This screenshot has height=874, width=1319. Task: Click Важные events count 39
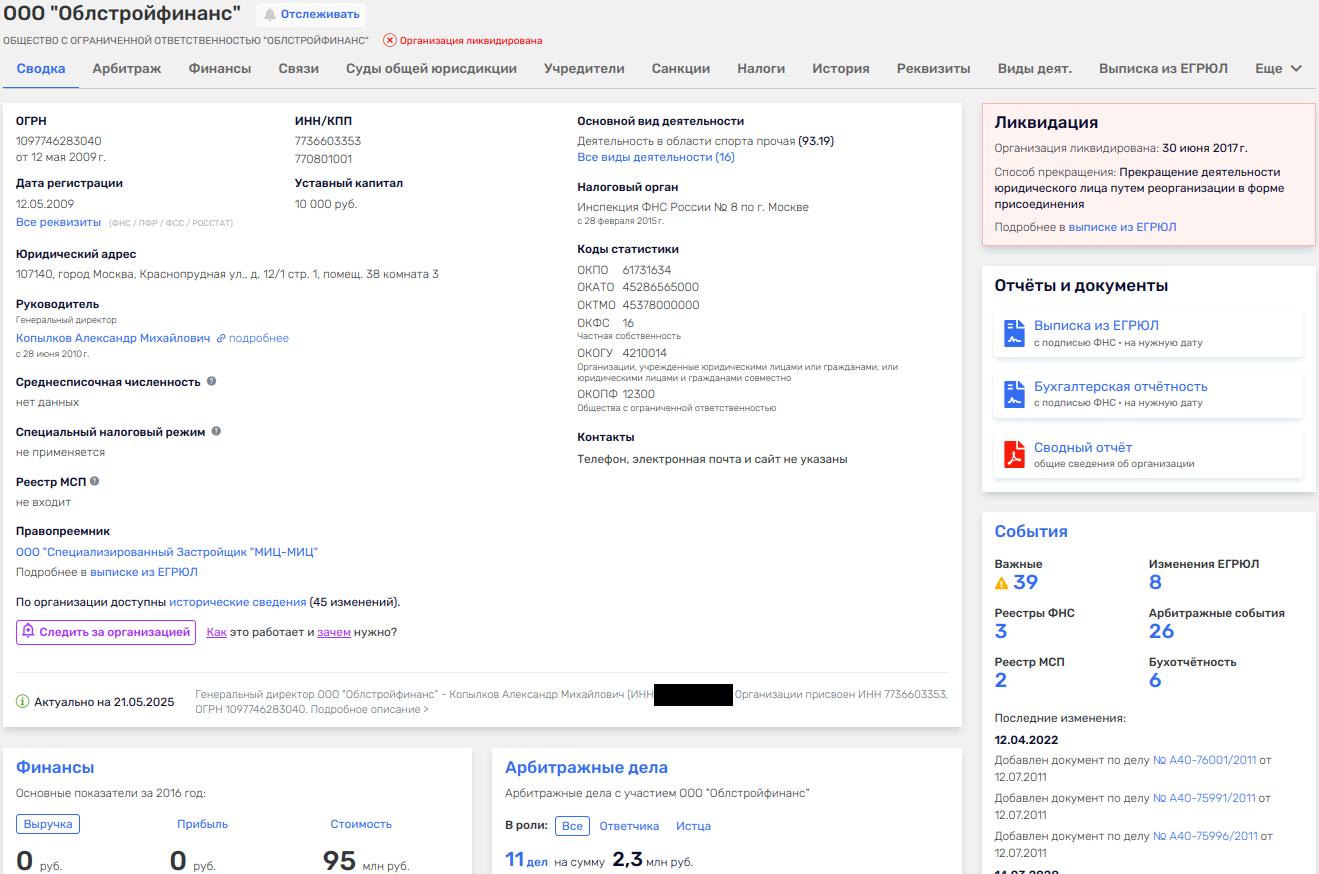[x=1026, y=582]
